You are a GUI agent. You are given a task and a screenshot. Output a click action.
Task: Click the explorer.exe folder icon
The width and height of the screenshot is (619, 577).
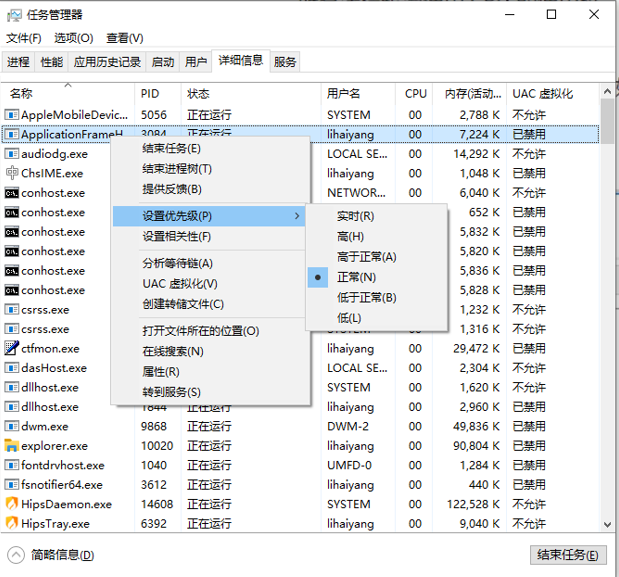point(11,446)
